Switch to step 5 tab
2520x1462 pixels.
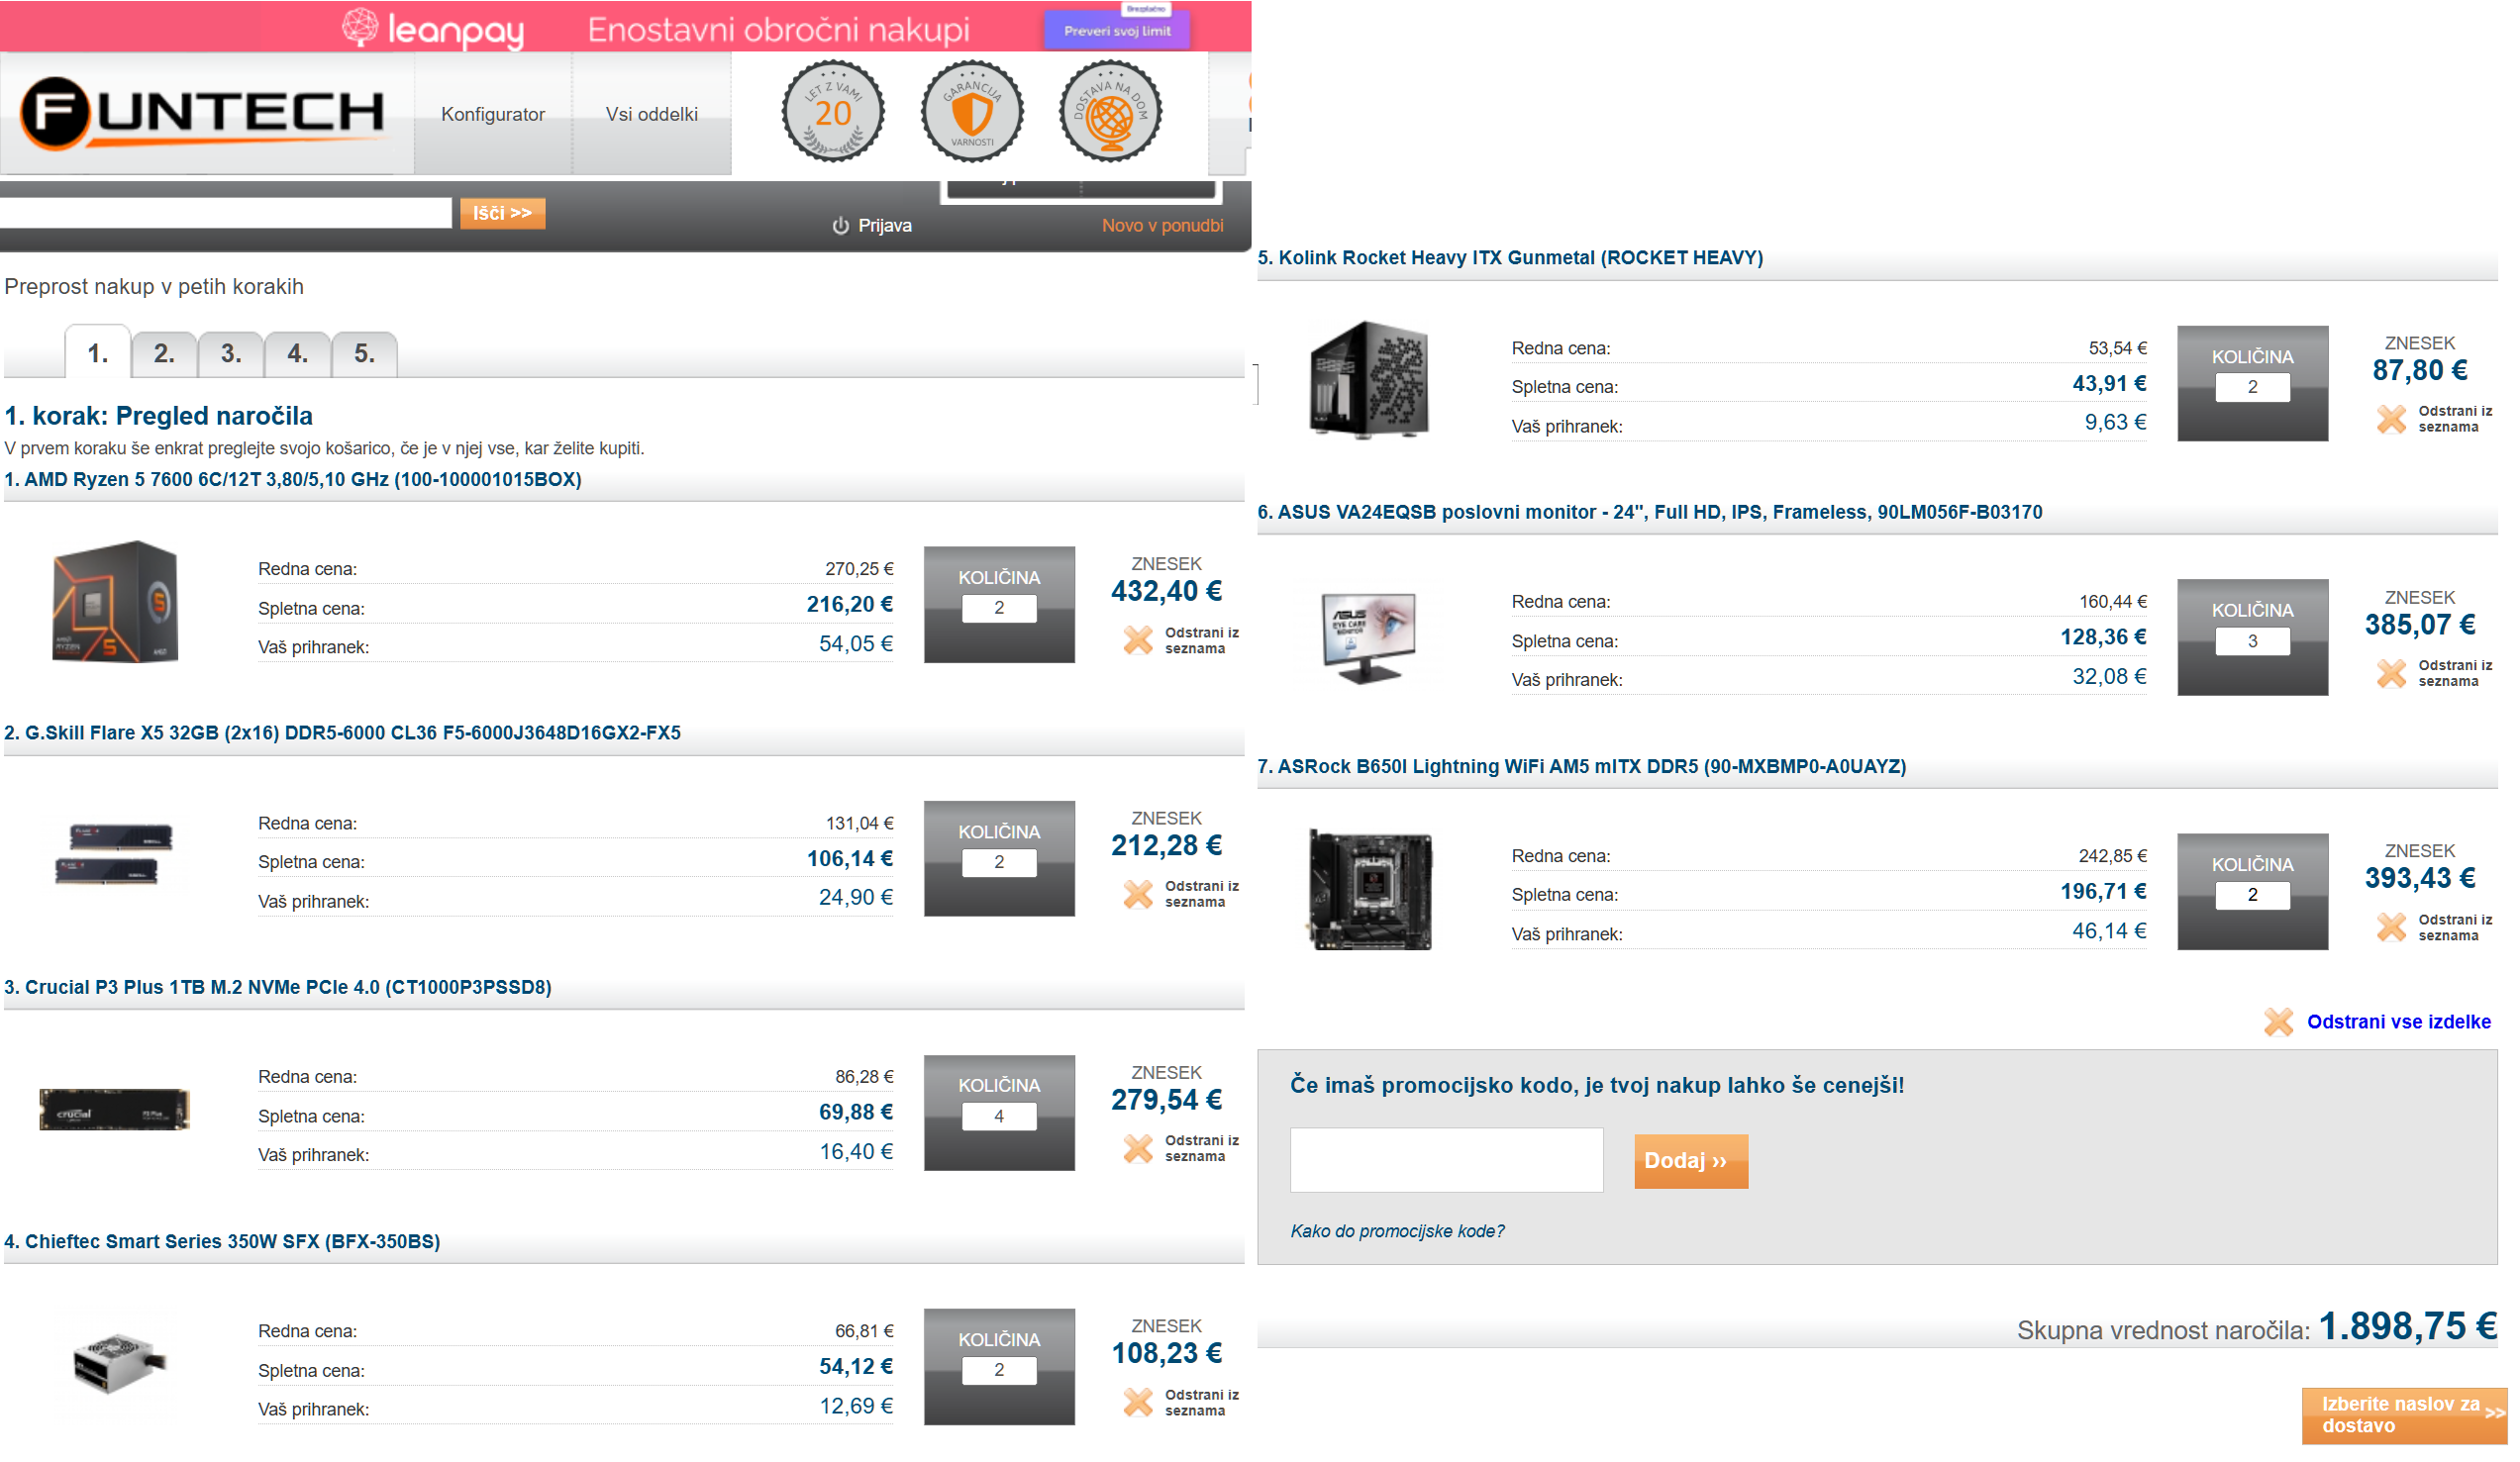[365, 354]
